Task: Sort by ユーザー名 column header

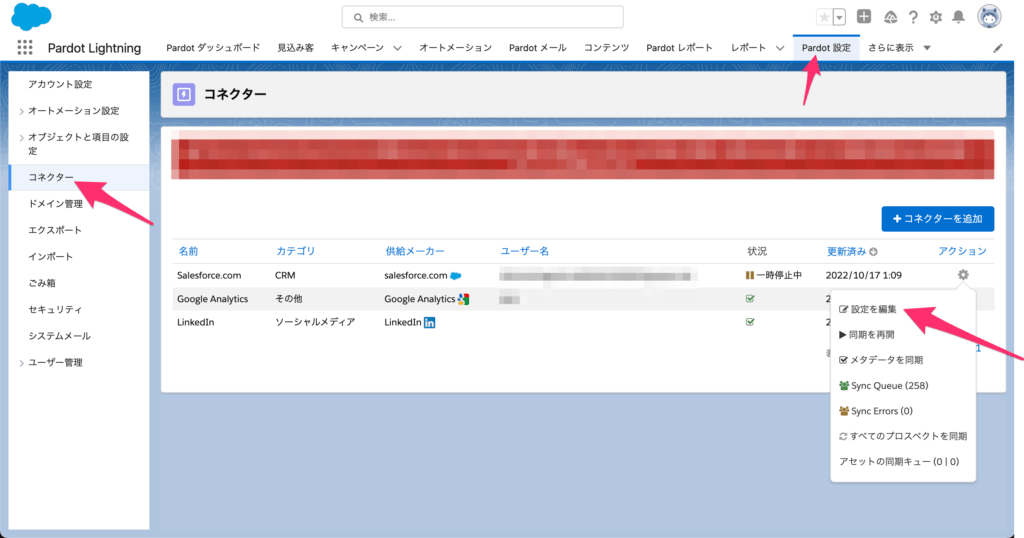Action: [524, 251]
